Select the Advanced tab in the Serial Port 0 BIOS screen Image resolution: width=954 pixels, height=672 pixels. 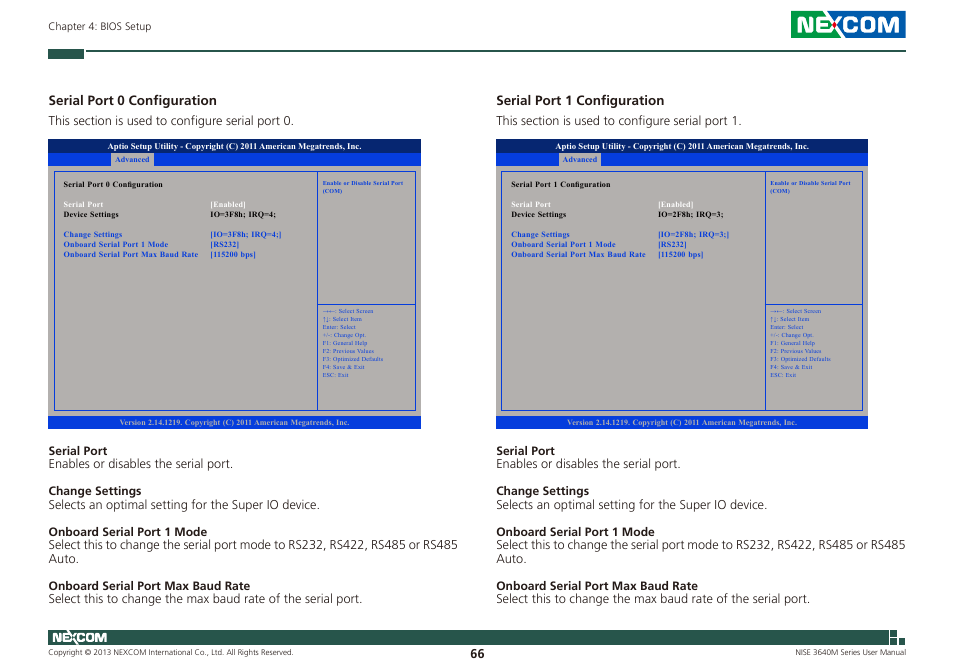point(132,159)
